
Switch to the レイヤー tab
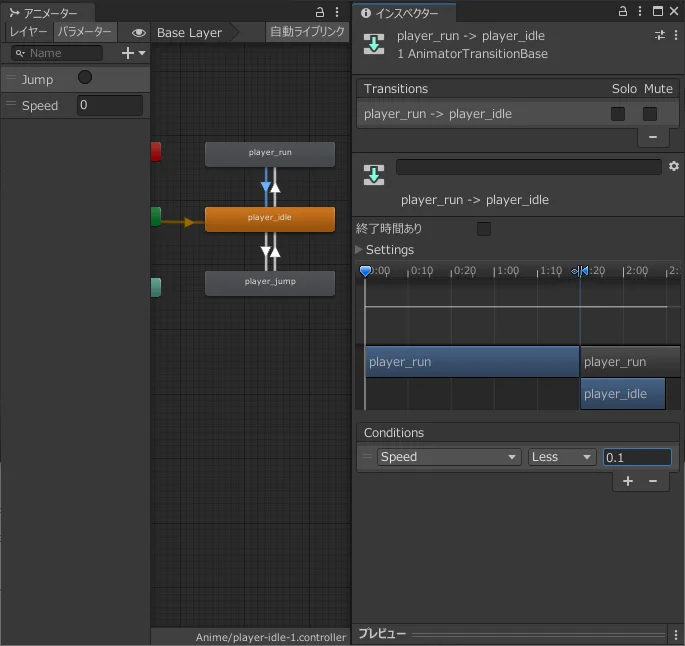click(28, 31)
